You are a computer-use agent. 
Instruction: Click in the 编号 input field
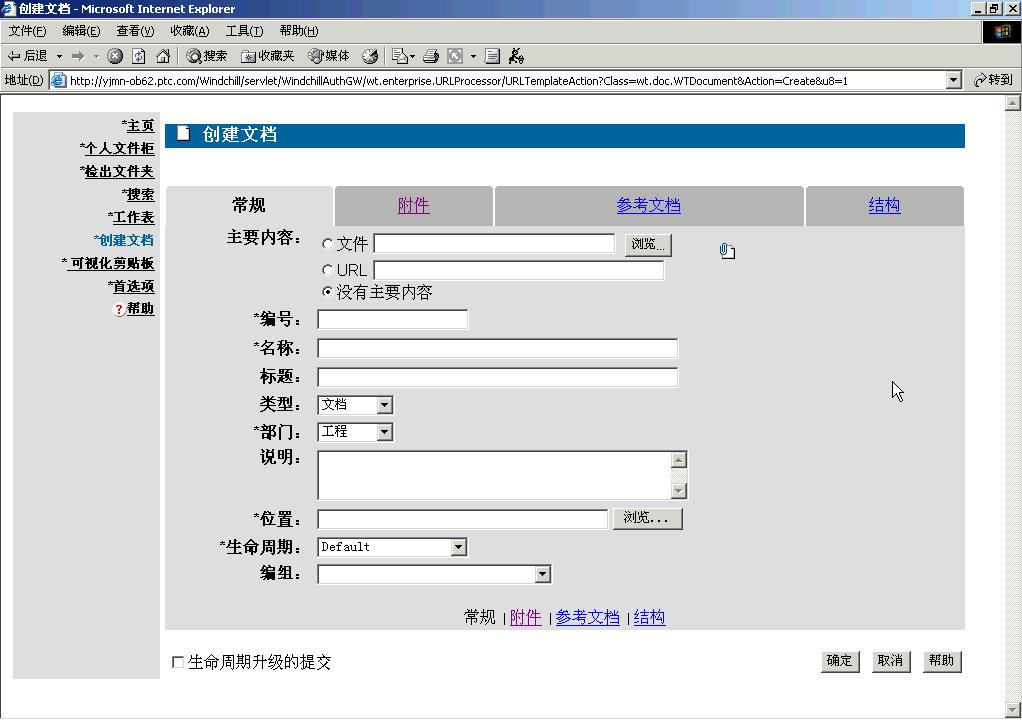pyautogui.click(x=392, y=319)
